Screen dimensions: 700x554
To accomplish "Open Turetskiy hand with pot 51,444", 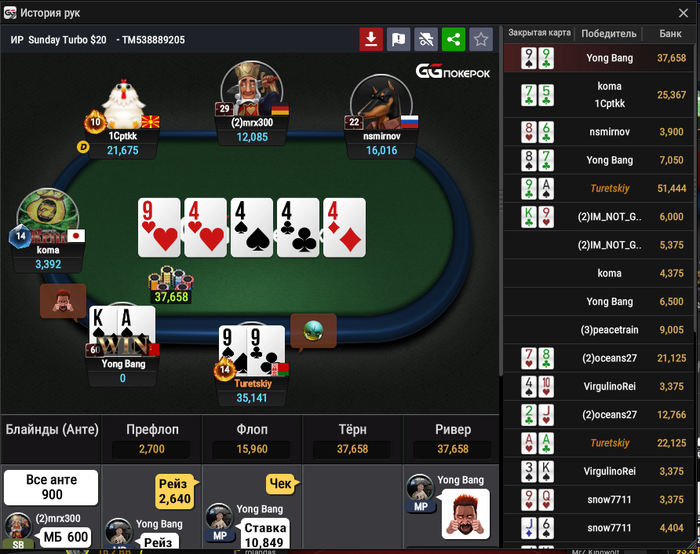I will [599, 188].
